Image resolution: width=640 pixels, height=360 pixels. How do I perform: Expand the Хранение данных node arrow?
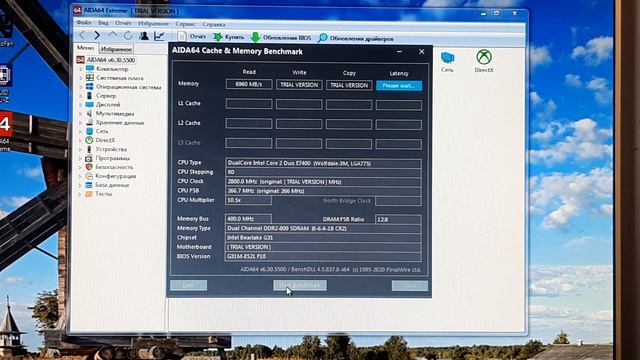[81, 123]
